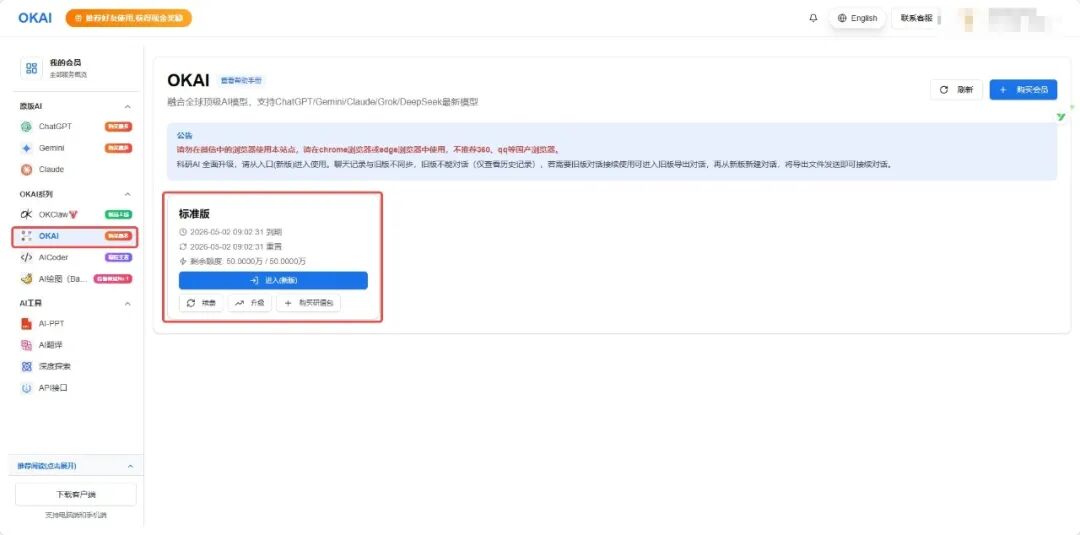This screenshot has height=535, width=1080.
Task: Open the 查看帮助手册 help manual link
Action: click(x=241, y=81)
